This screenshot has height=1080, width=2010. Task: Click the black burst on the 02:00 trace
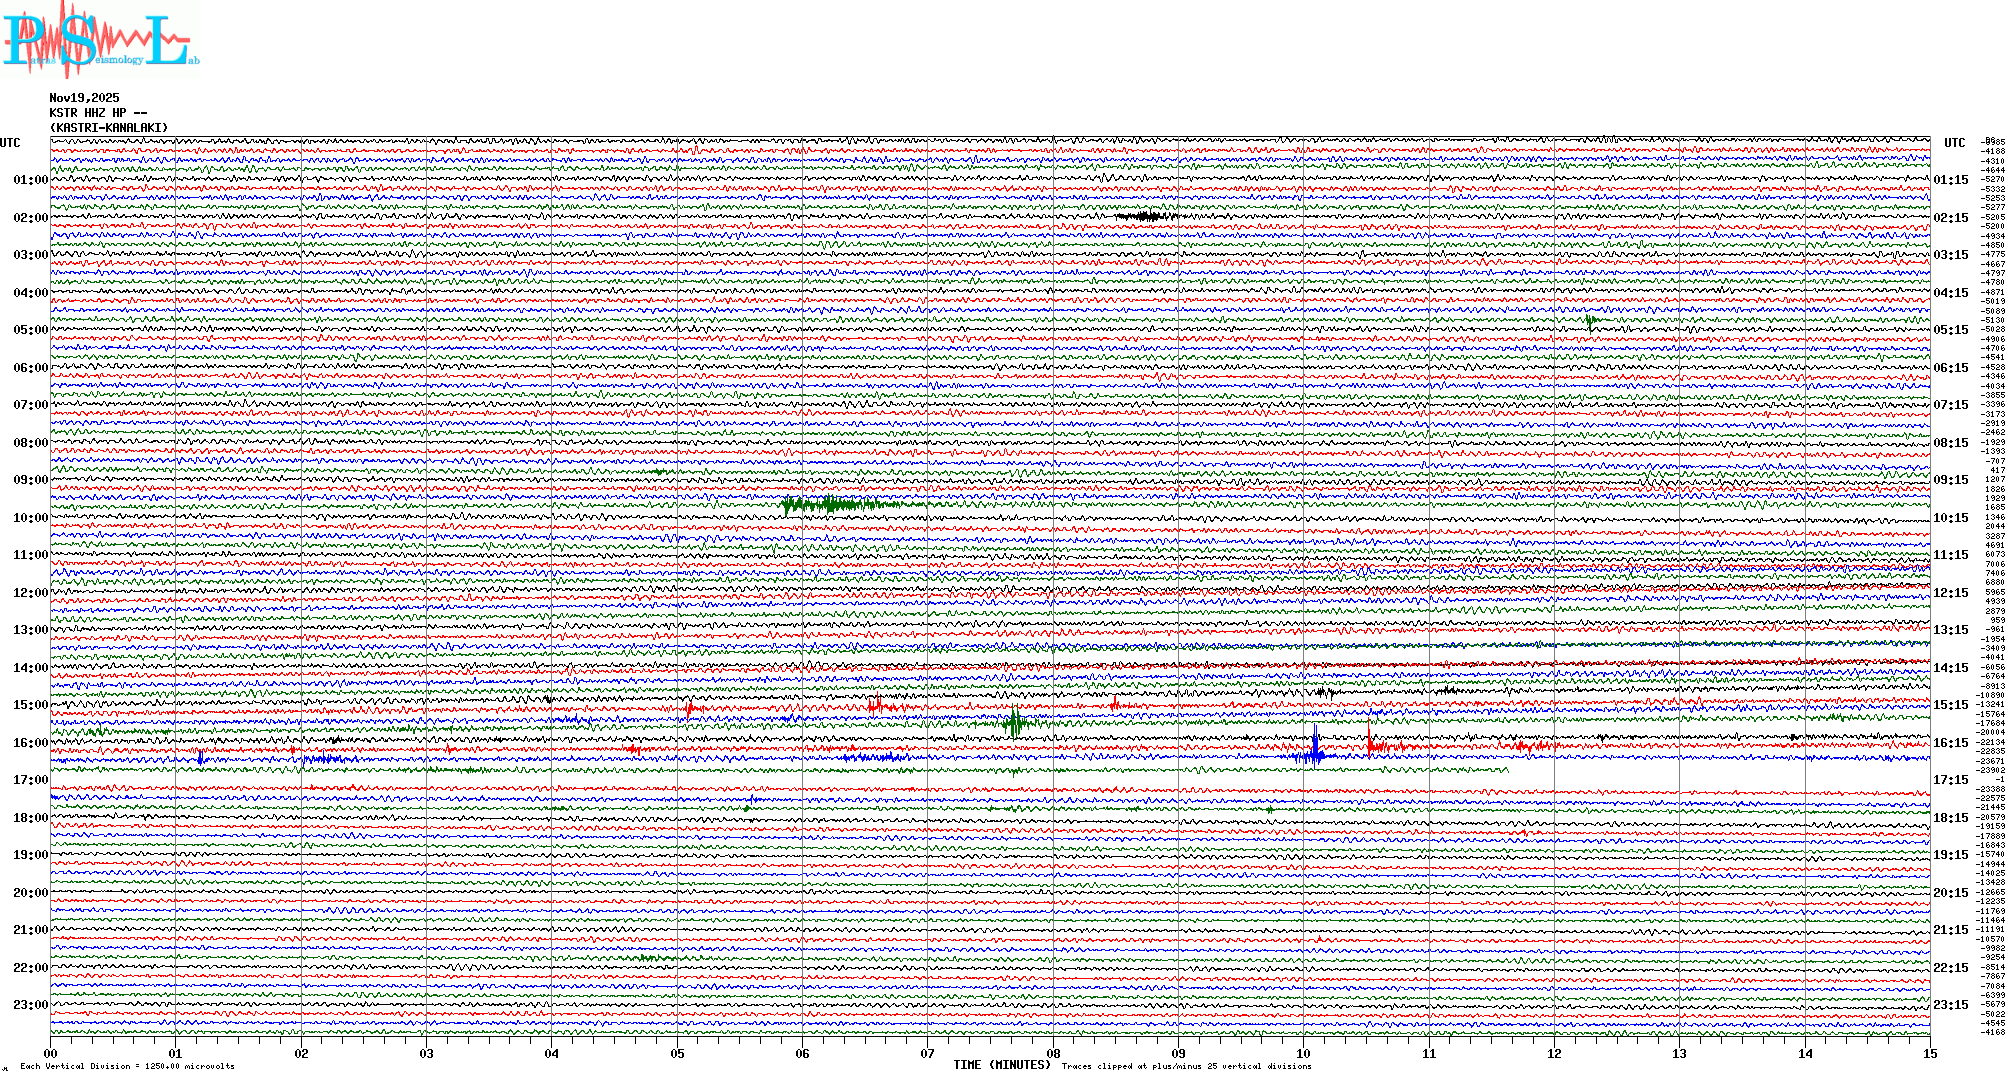(1145, 216)
